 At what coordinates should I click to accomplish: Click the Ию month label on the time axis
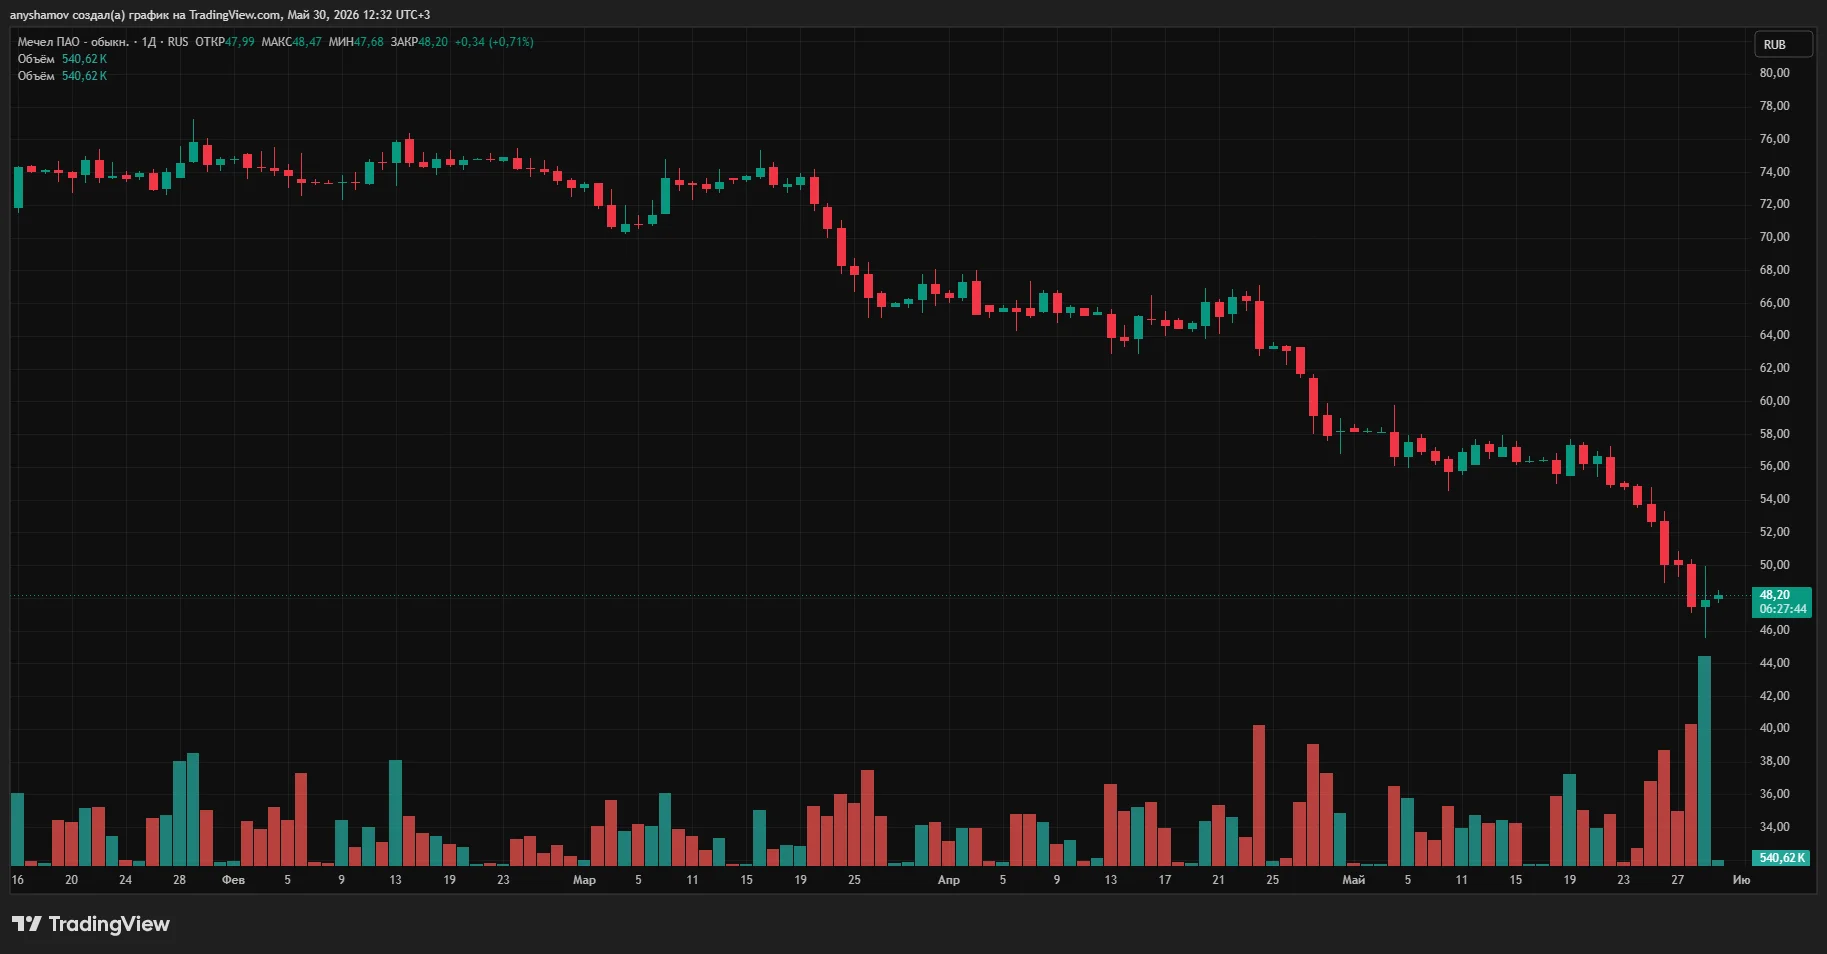[1741, 880]
